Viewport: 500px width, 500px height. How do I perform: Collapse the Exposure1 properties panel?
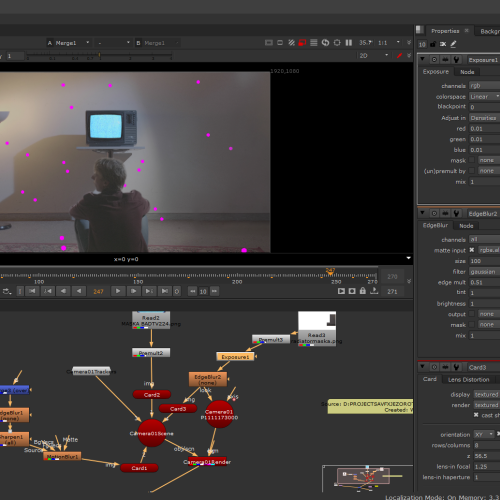pos(422,59)
